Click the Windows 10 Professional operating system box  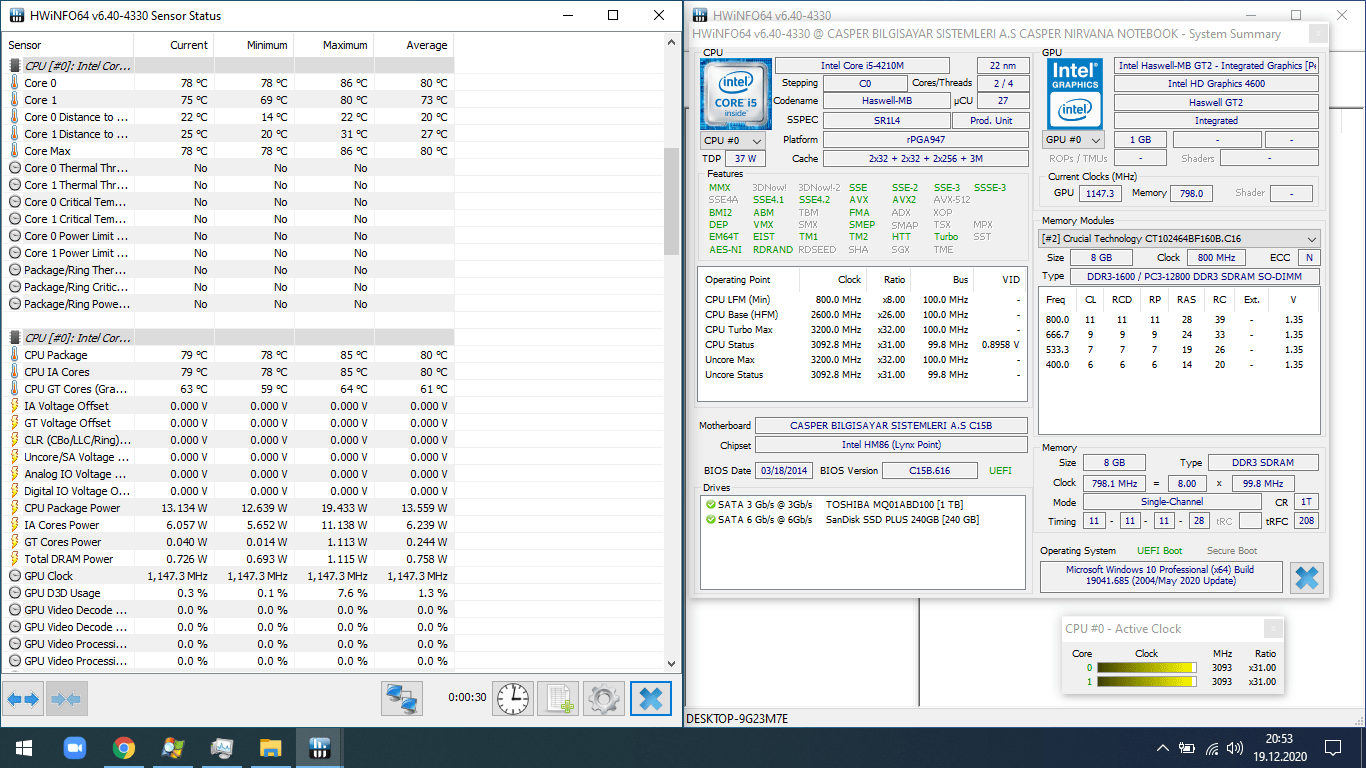tap(1160, 575)
